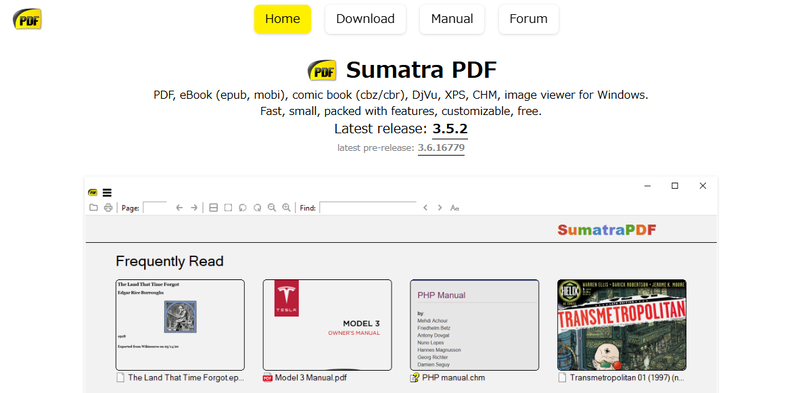This screenshot has width=800, height=393.
Task: Toggle the match case Aa icon
Action: tap(455, 208)
